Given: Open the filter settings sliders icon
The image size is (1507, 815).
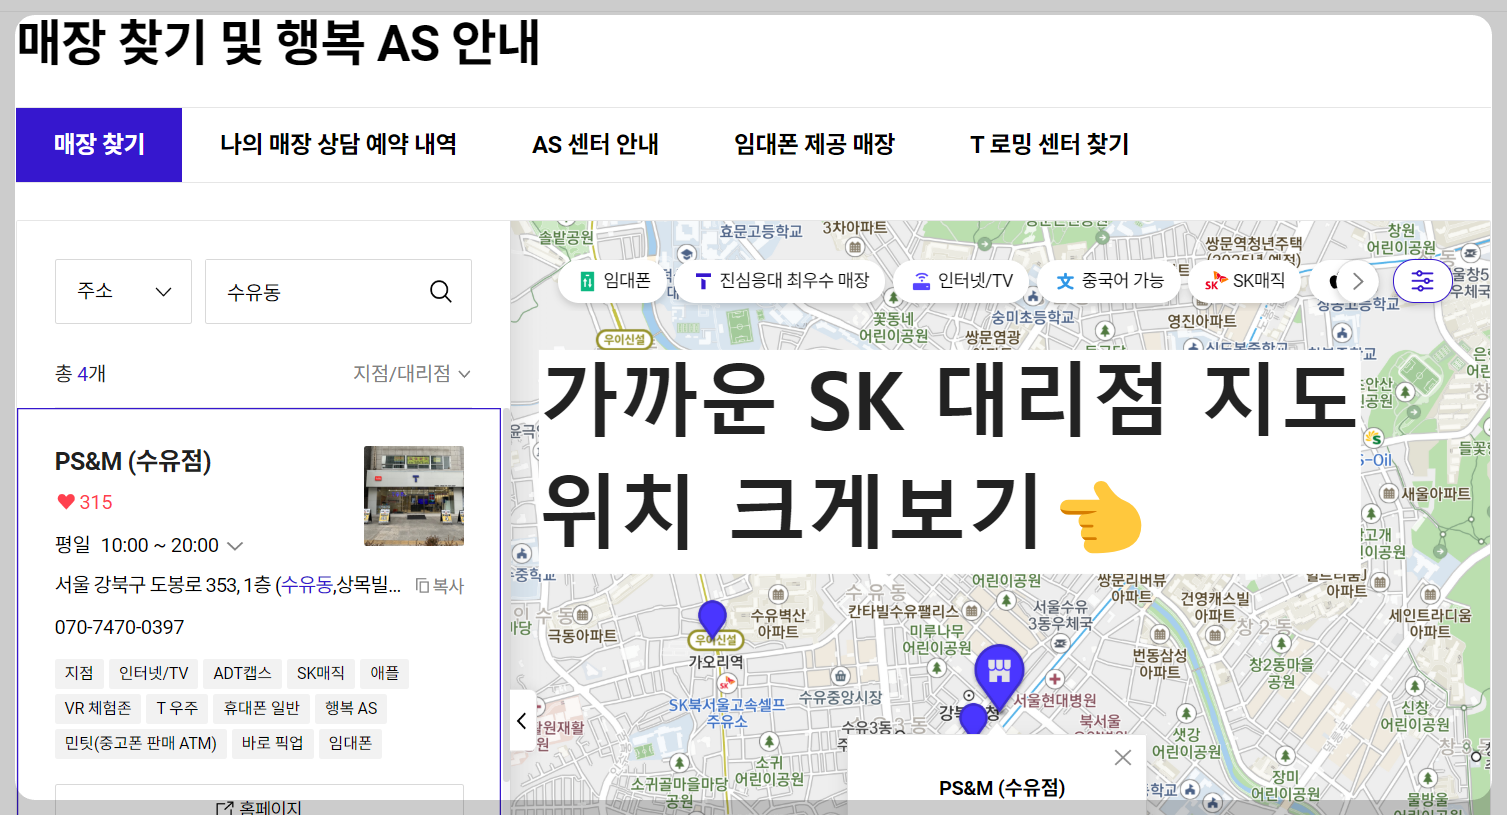Looking at the screenshot, I should [x=1422, y=281].
